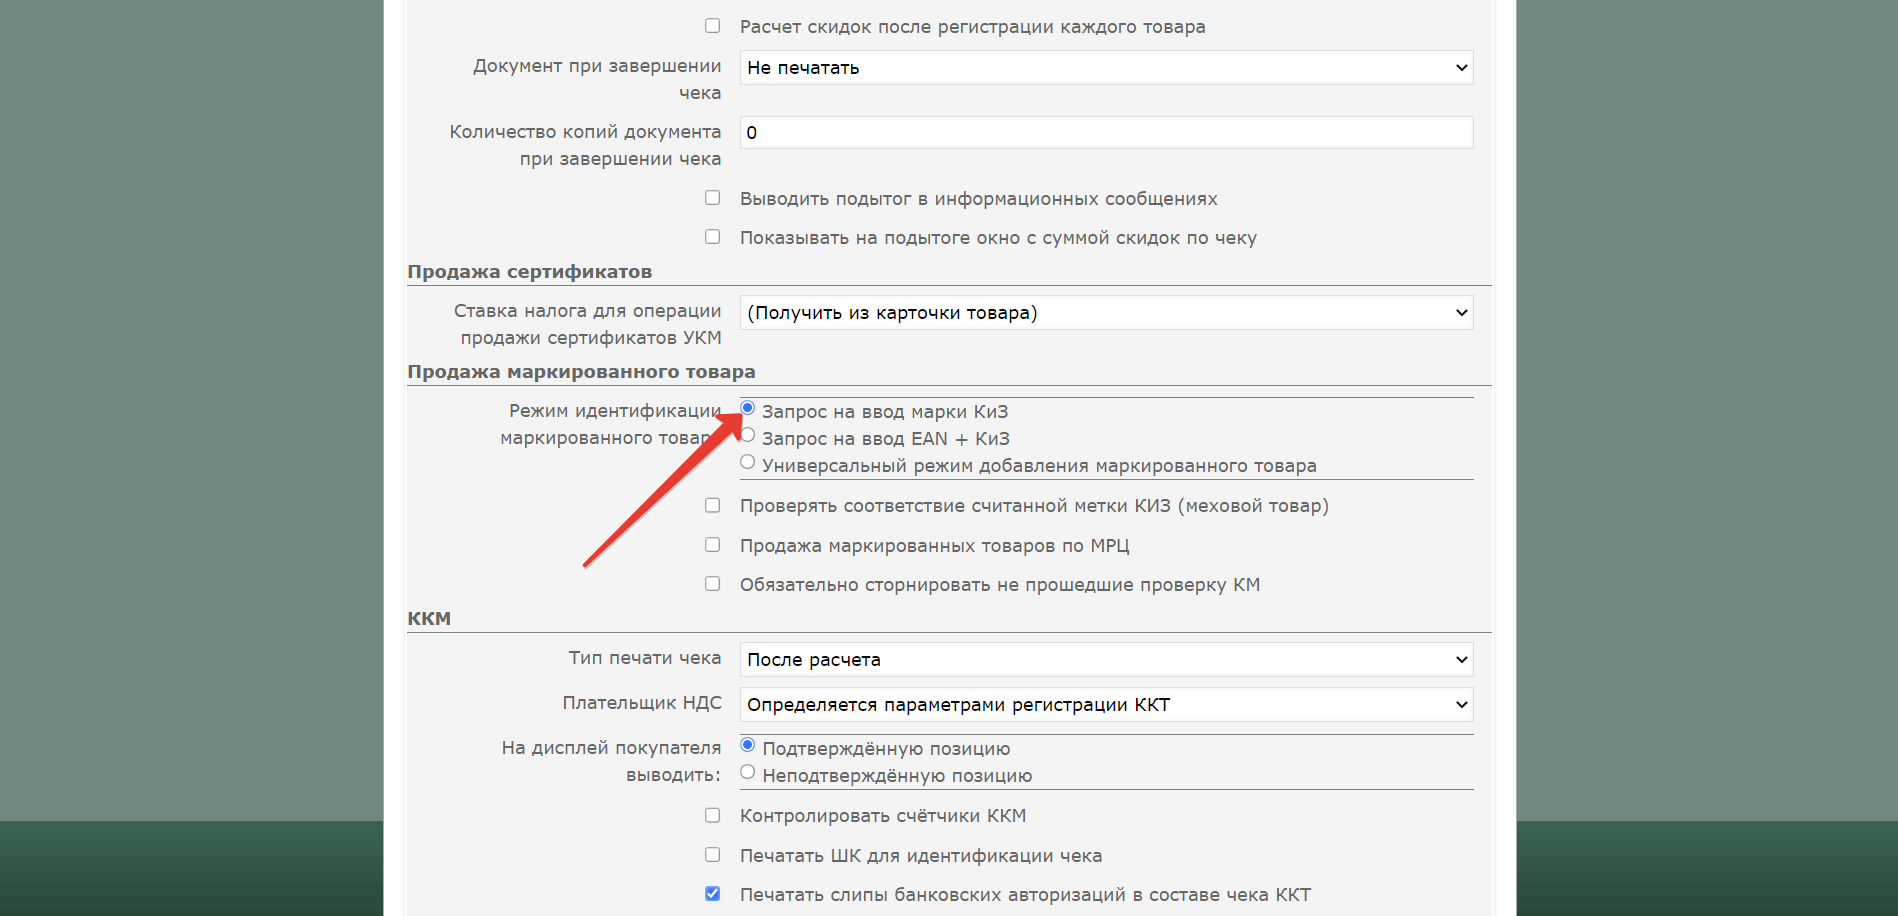Click label 'Режим идентификации маркированного товара'
The image size is (1898, 916).
pyautogui.click(x=611, y=424)
